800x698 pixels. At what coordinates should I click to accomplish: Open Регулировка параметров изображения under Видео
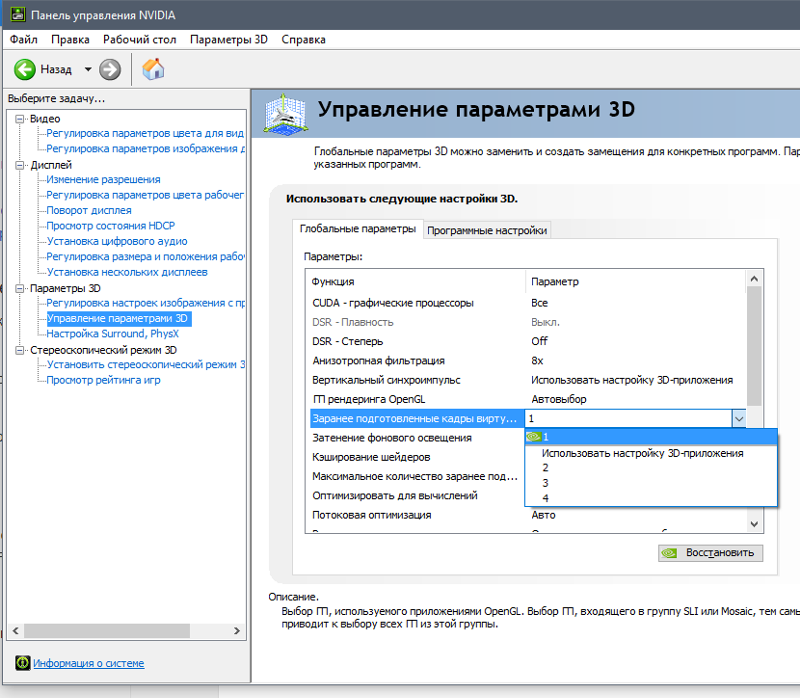[x=145, y=148]
